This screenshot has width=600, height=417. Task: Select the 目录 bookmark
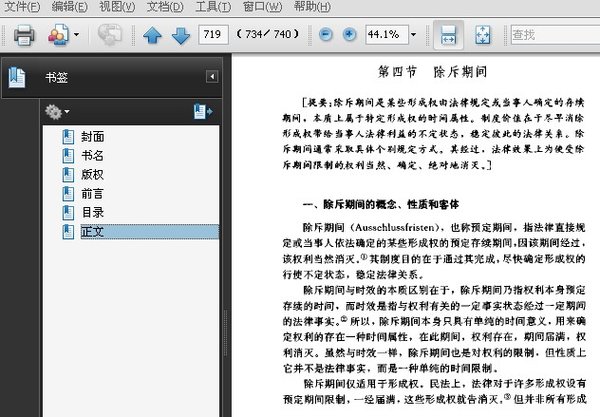pos(93,212)
